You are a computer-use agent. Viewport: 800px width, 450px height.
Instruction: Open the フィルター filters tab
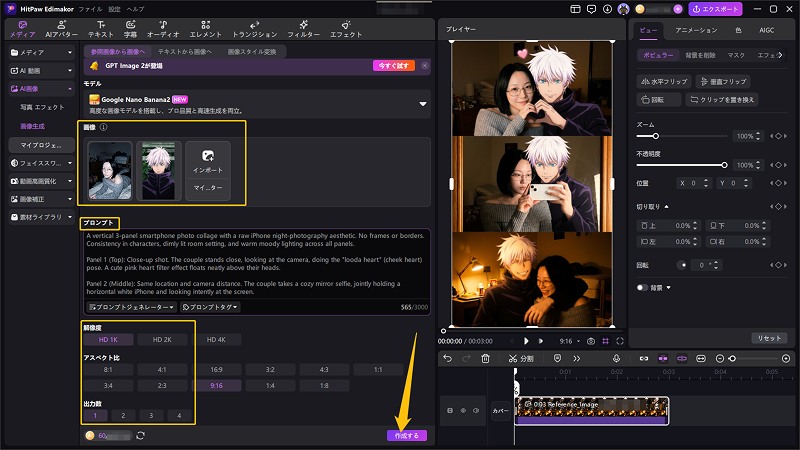(304, 29)
